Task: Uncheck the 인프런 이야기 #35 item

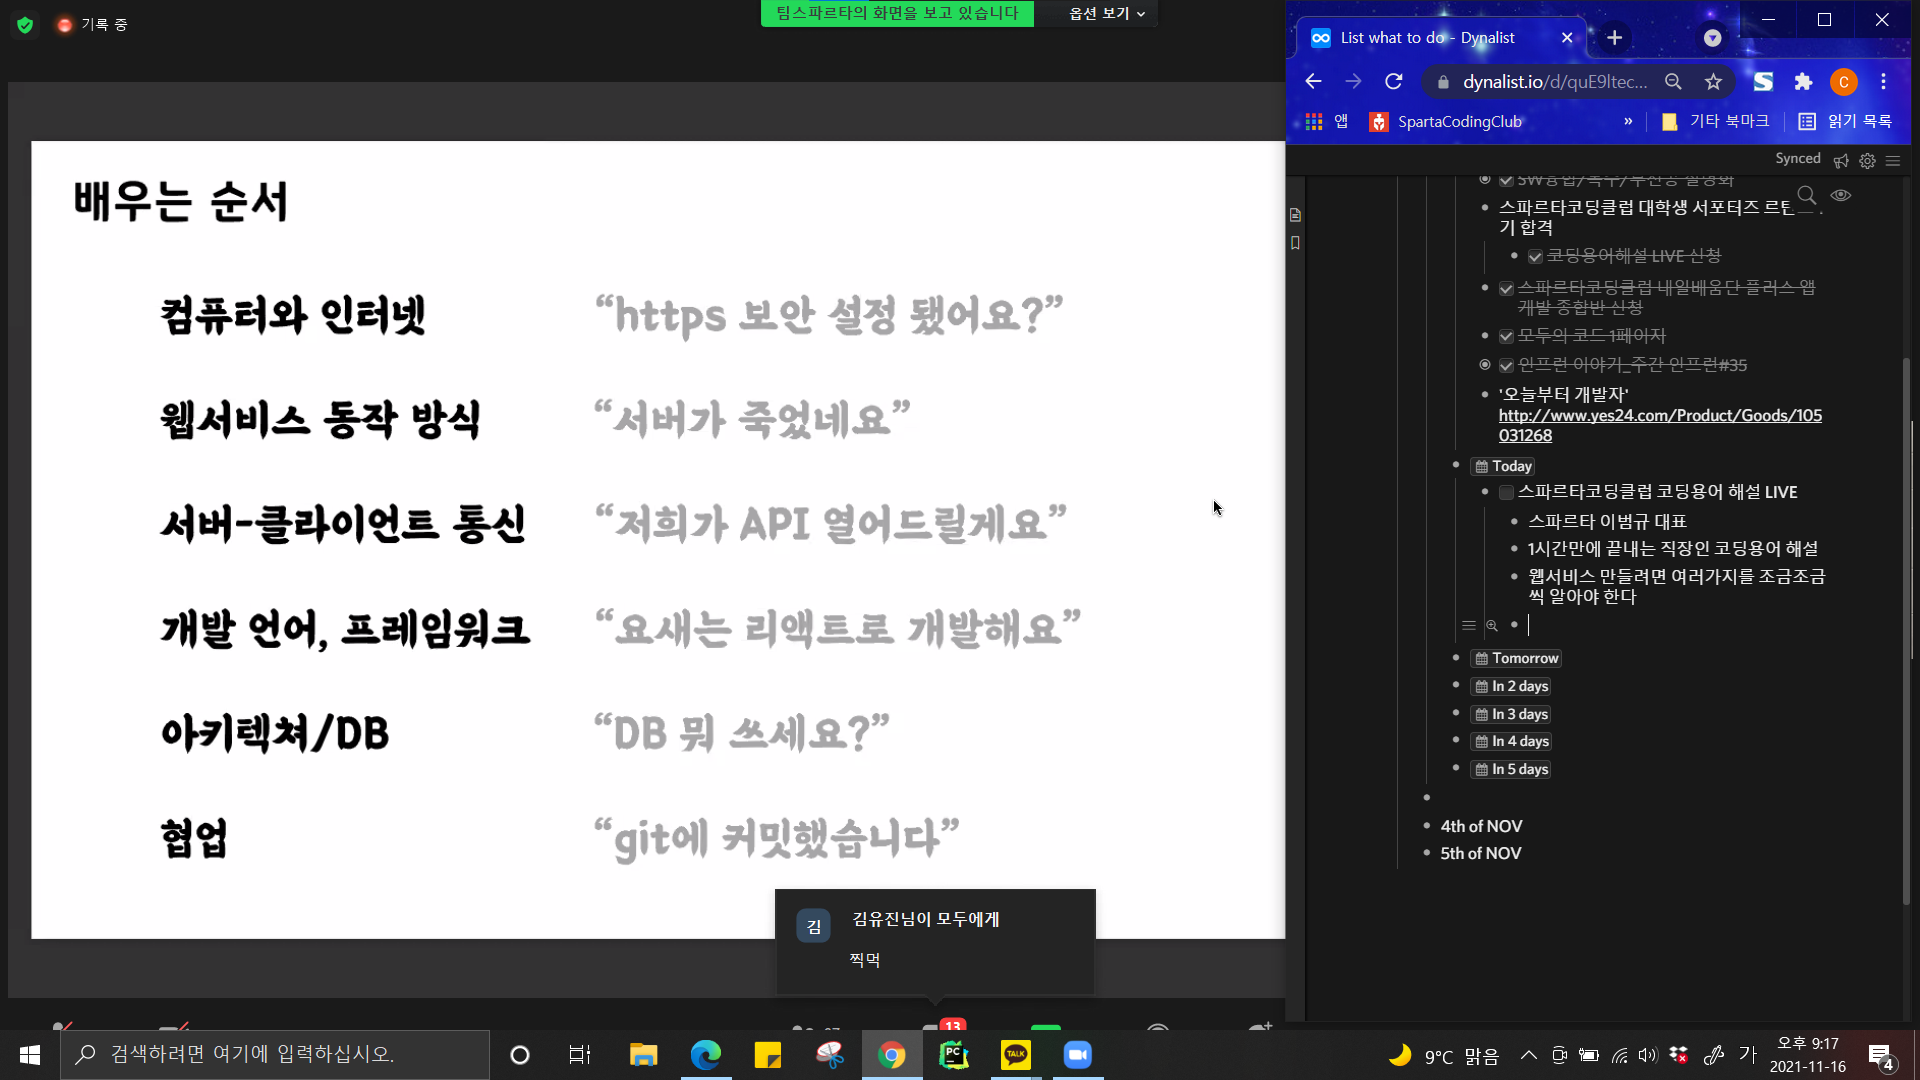Action: tap(1506, 365)
